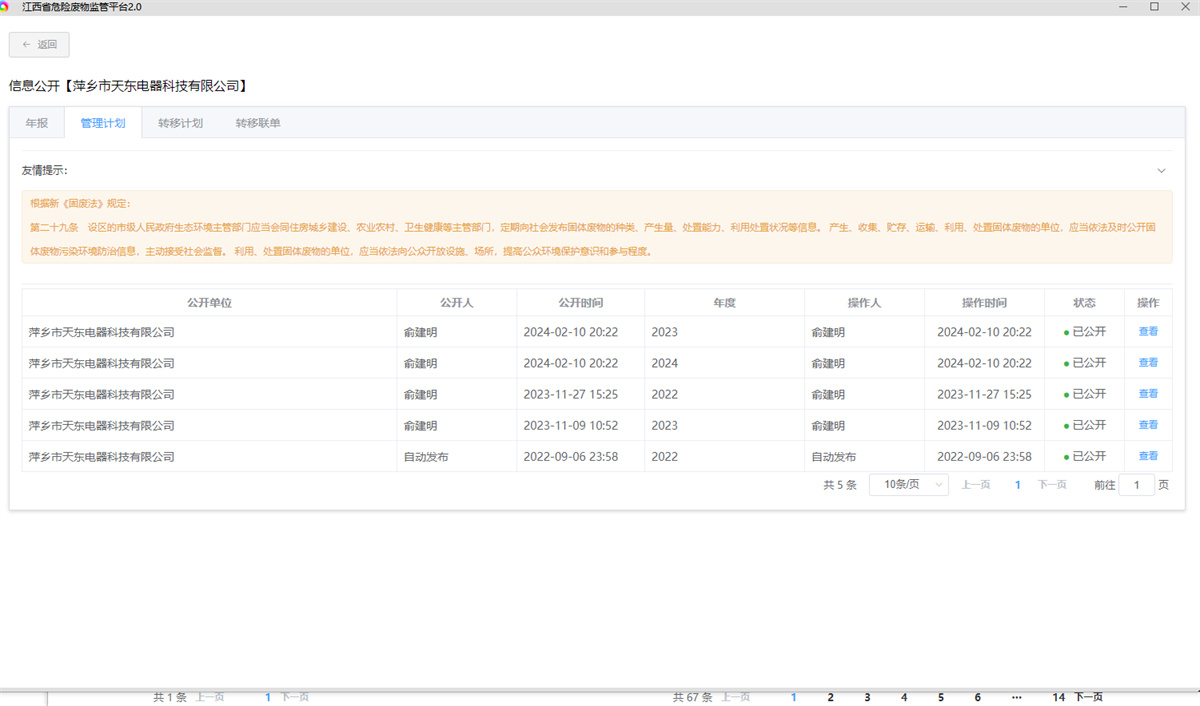Collapse the 友情提示 section chevron
This screenshot has width=1200, height=706.
[1161, 170]
